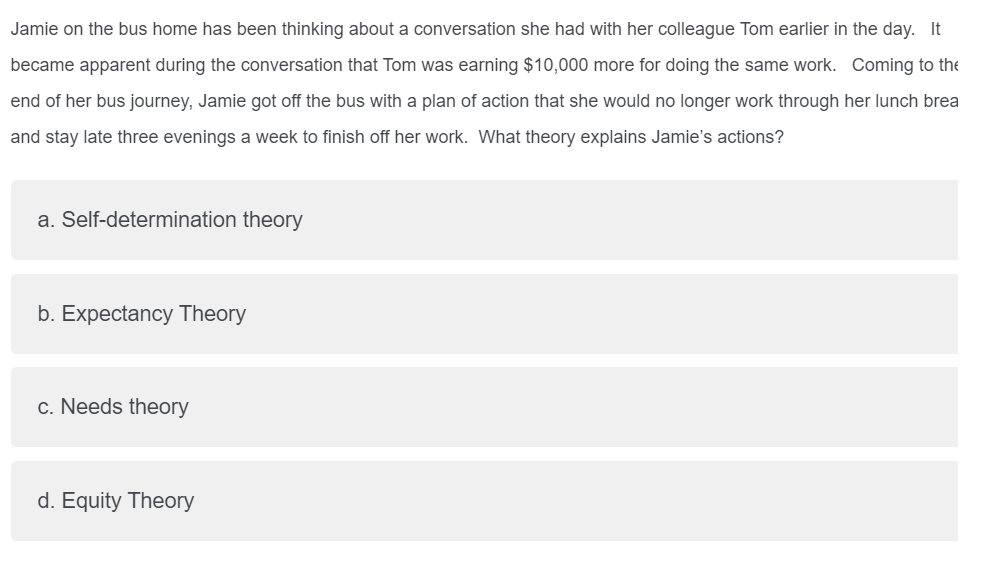Click the letter a in option one

[x=42, y=220]
